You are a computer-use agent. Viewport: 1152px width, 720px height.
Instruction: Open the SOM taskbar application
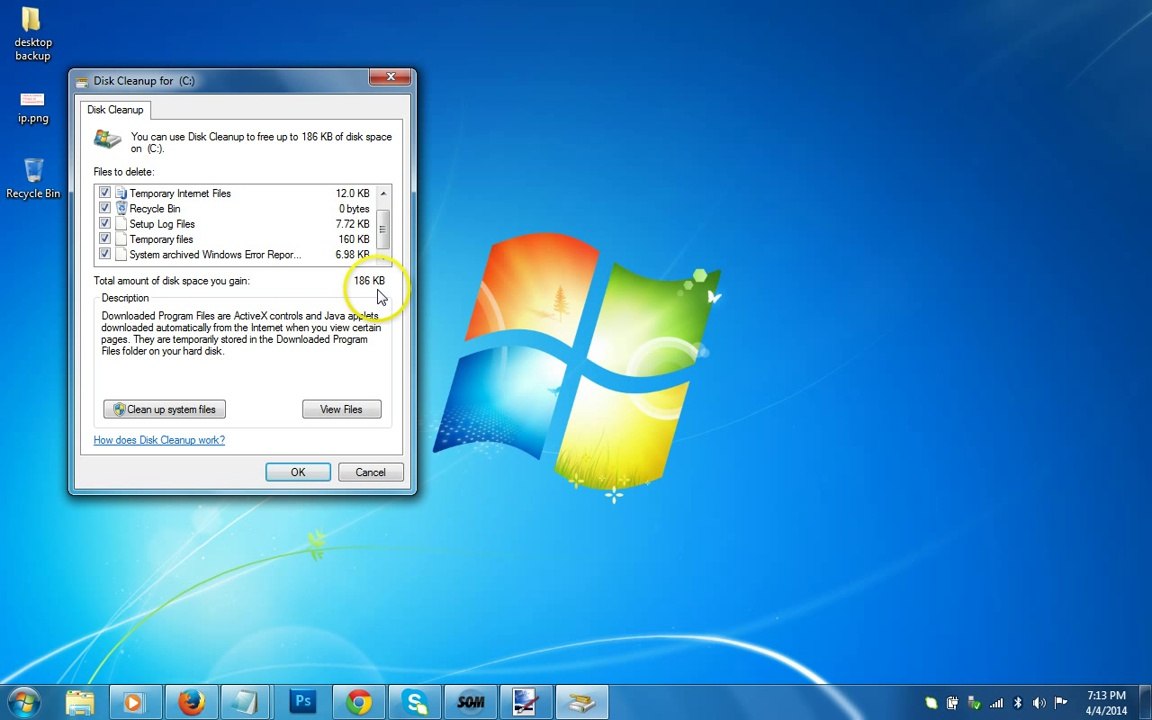(x=471, y=702)
